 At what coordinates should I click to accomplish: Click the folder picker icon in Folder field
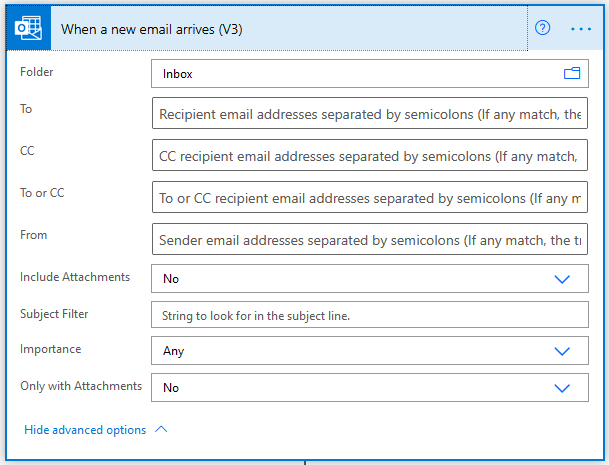[x=572, y=74]
